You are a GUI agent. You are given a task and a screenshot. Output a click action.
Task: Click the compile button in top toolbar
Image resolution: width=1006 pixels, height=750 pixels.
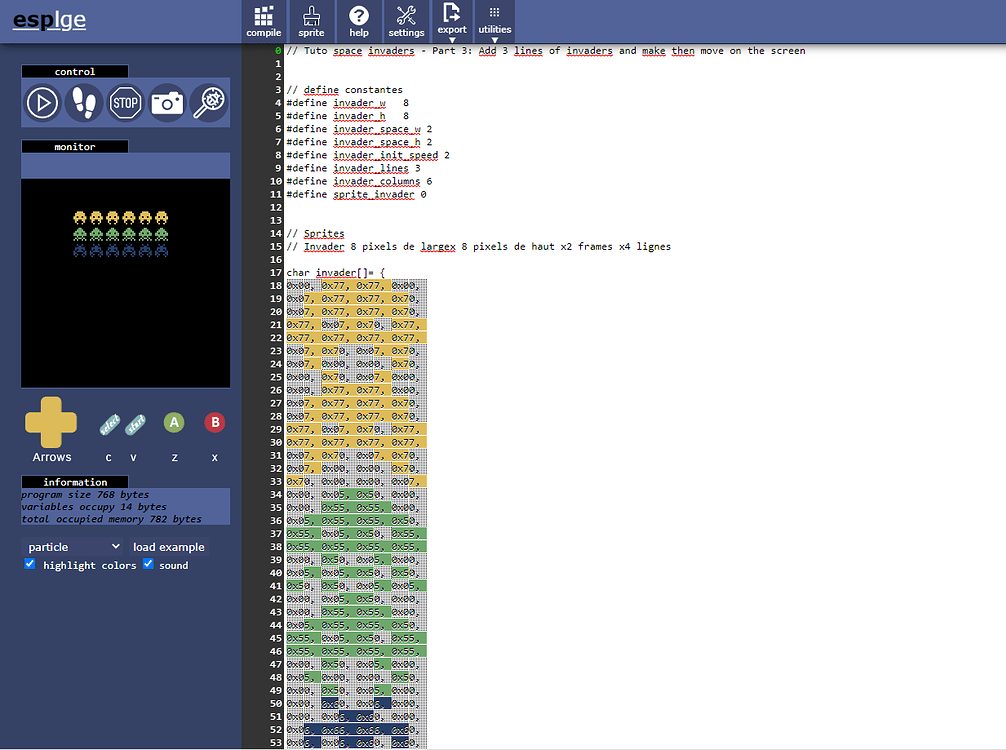(x=264, y=21)
